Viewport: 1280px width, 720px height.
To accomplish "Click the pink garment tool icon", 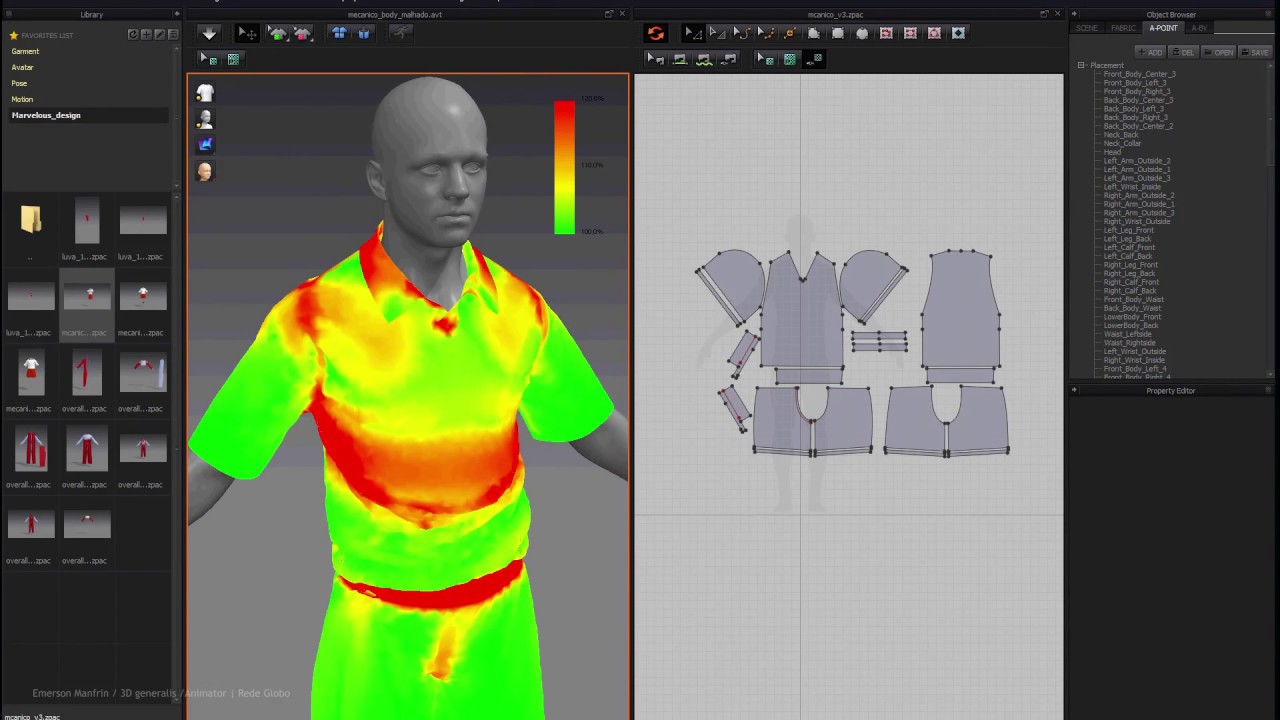I will 302,33.
